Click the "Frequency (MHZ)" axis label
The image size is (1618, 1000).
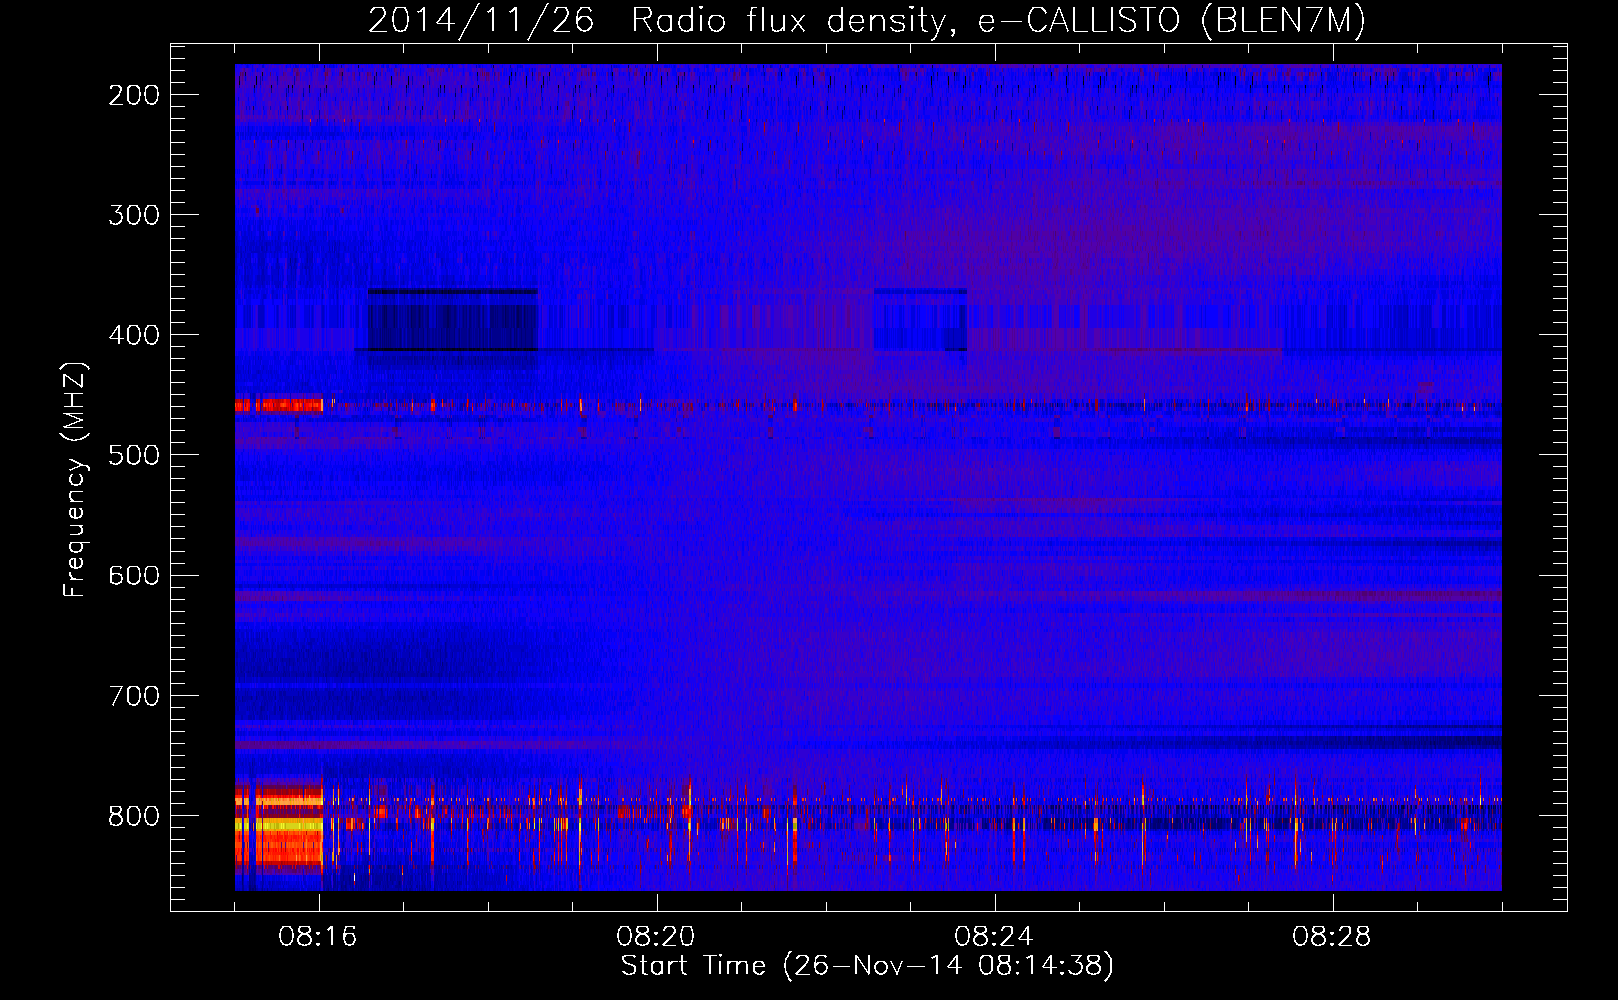pyautogui.click(x=75, y=480)
